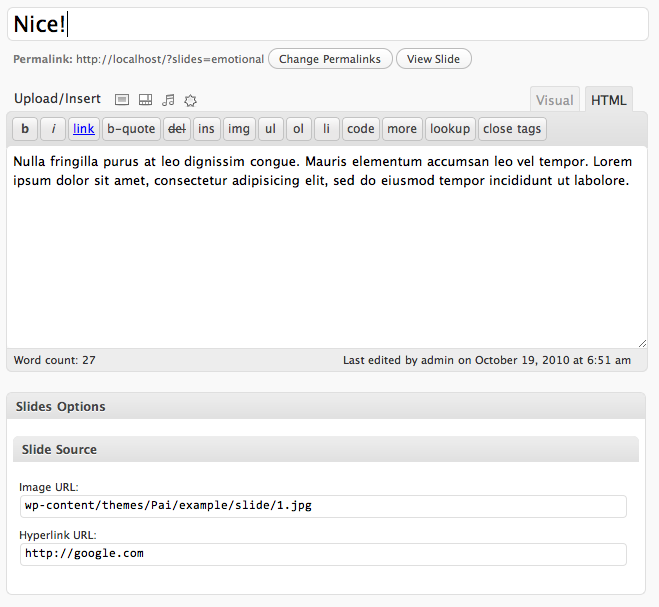
Task: Focus the Hyperlink URL text field
Action: pos(323,553)
